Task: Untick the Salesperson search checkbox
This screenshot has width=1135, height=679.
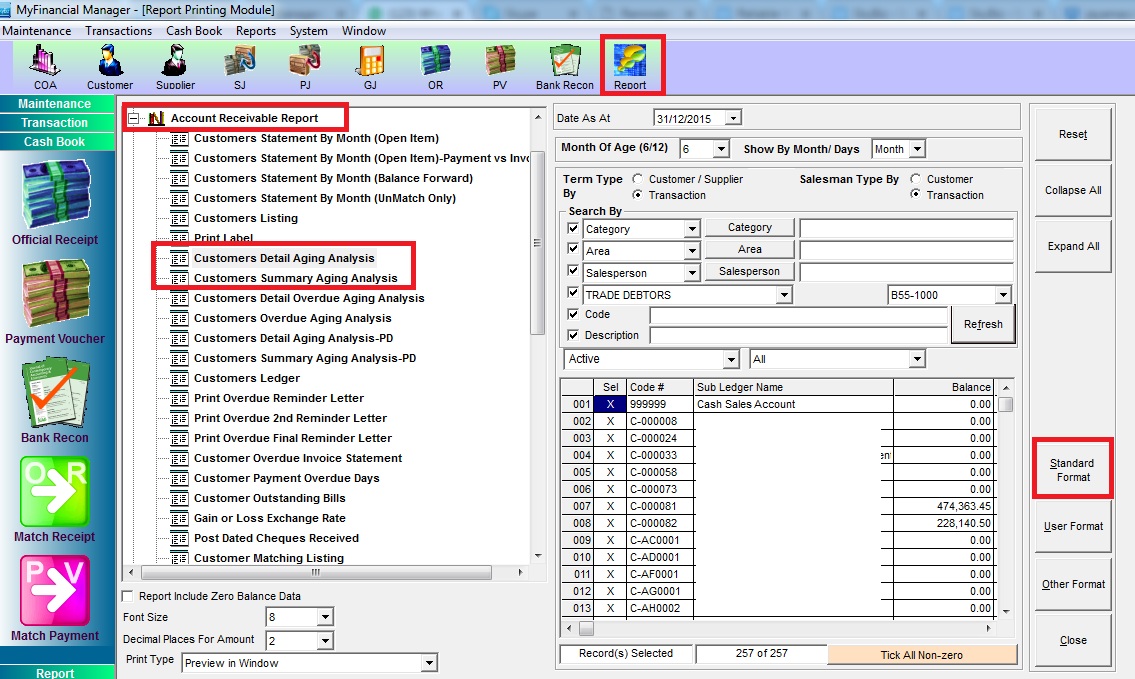Action: (x=573, y=272)
